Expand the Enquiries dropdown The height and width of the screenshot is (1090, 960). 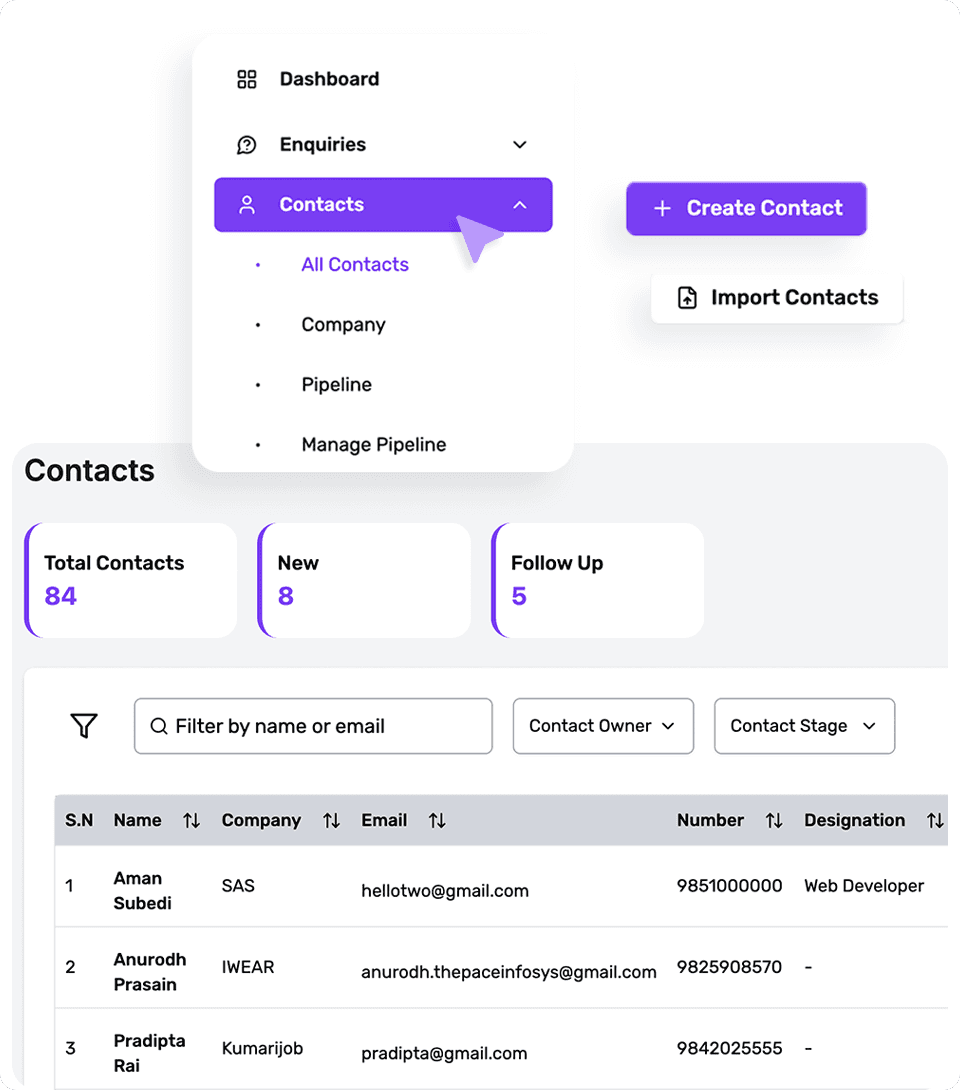pos(519,144)
